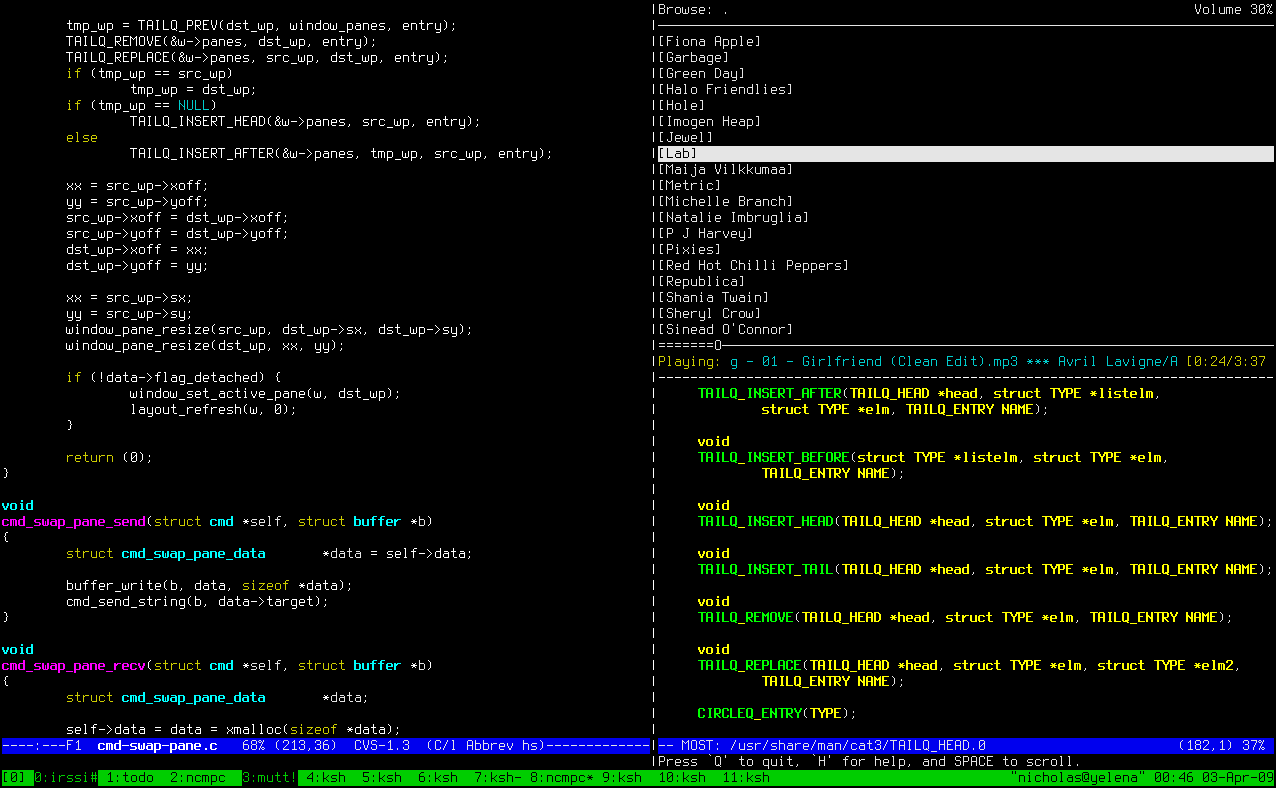Expand the [Red Hot Chilli Peppers] folder
This screenshot has width=1276, height=788.
753,265
